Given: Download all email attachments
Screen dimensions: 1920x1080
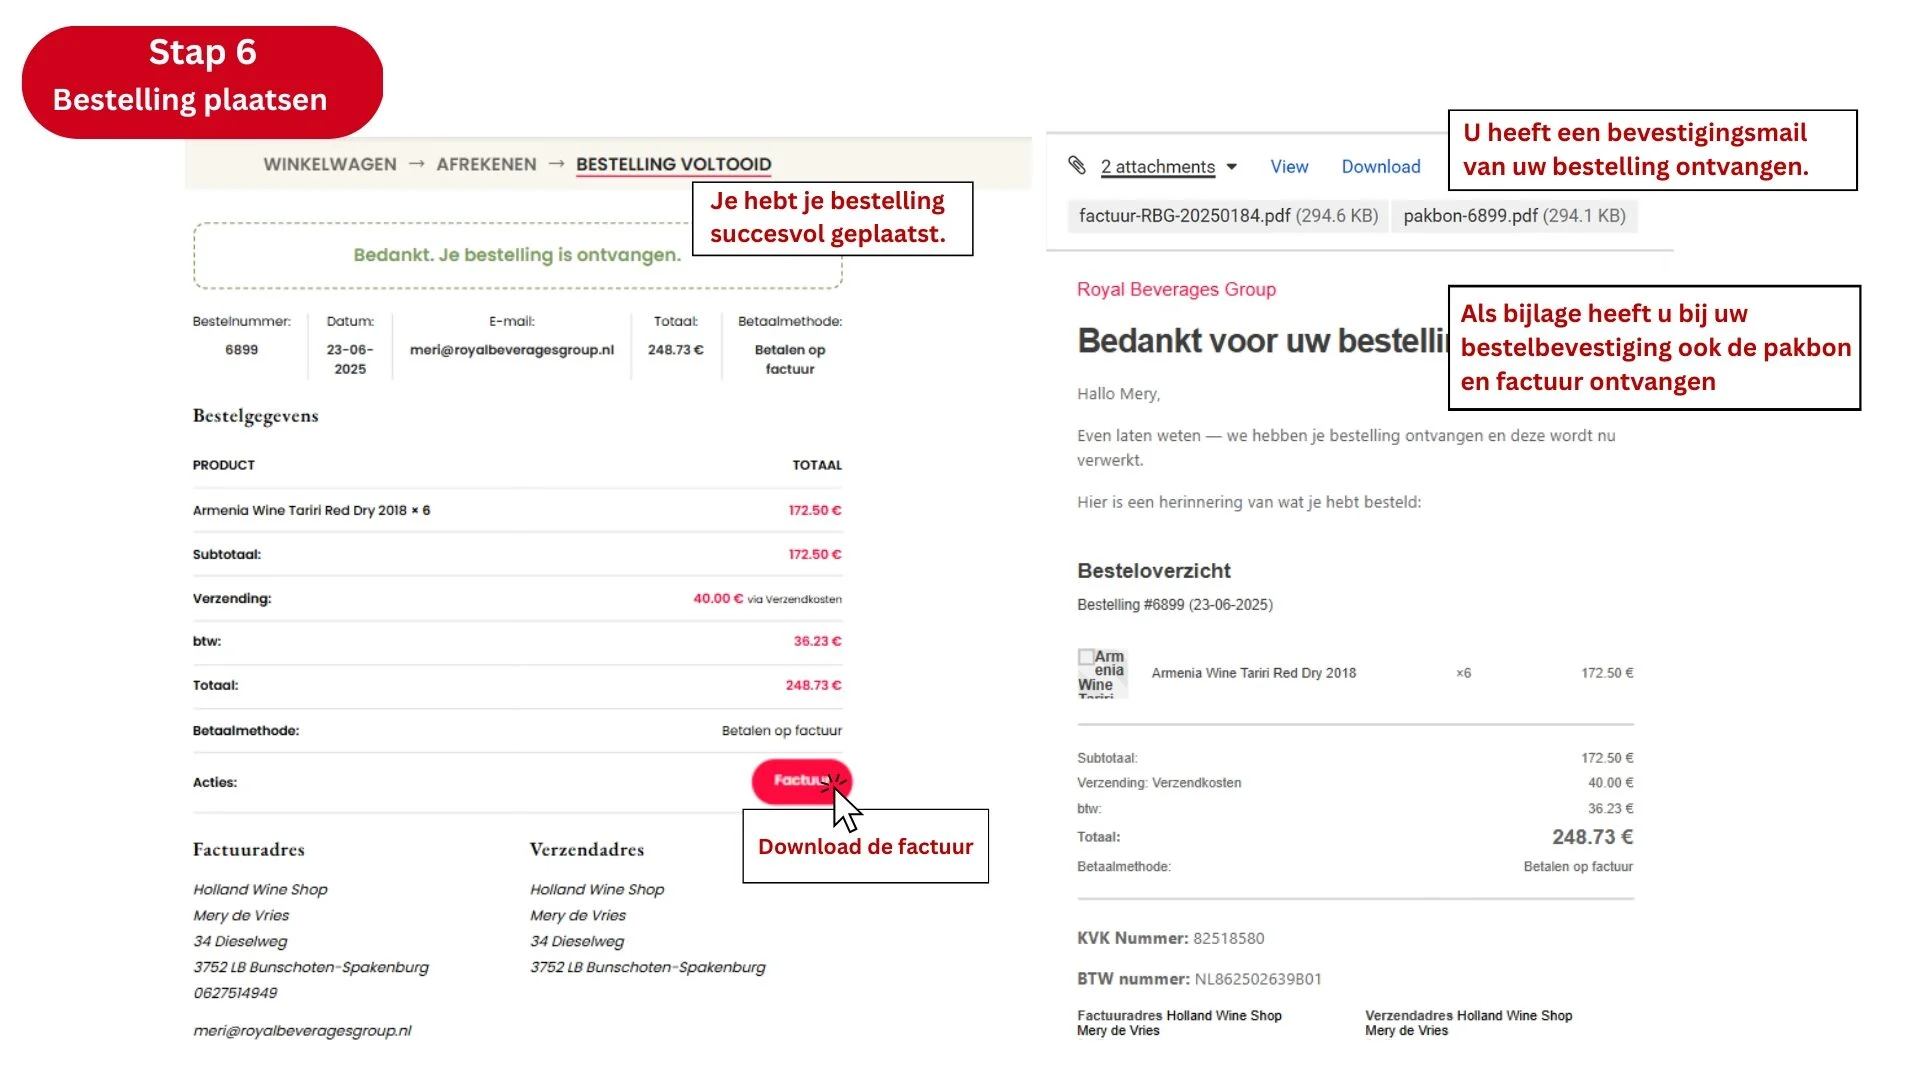Looking at the screenshot, I should pos(1380,167).
